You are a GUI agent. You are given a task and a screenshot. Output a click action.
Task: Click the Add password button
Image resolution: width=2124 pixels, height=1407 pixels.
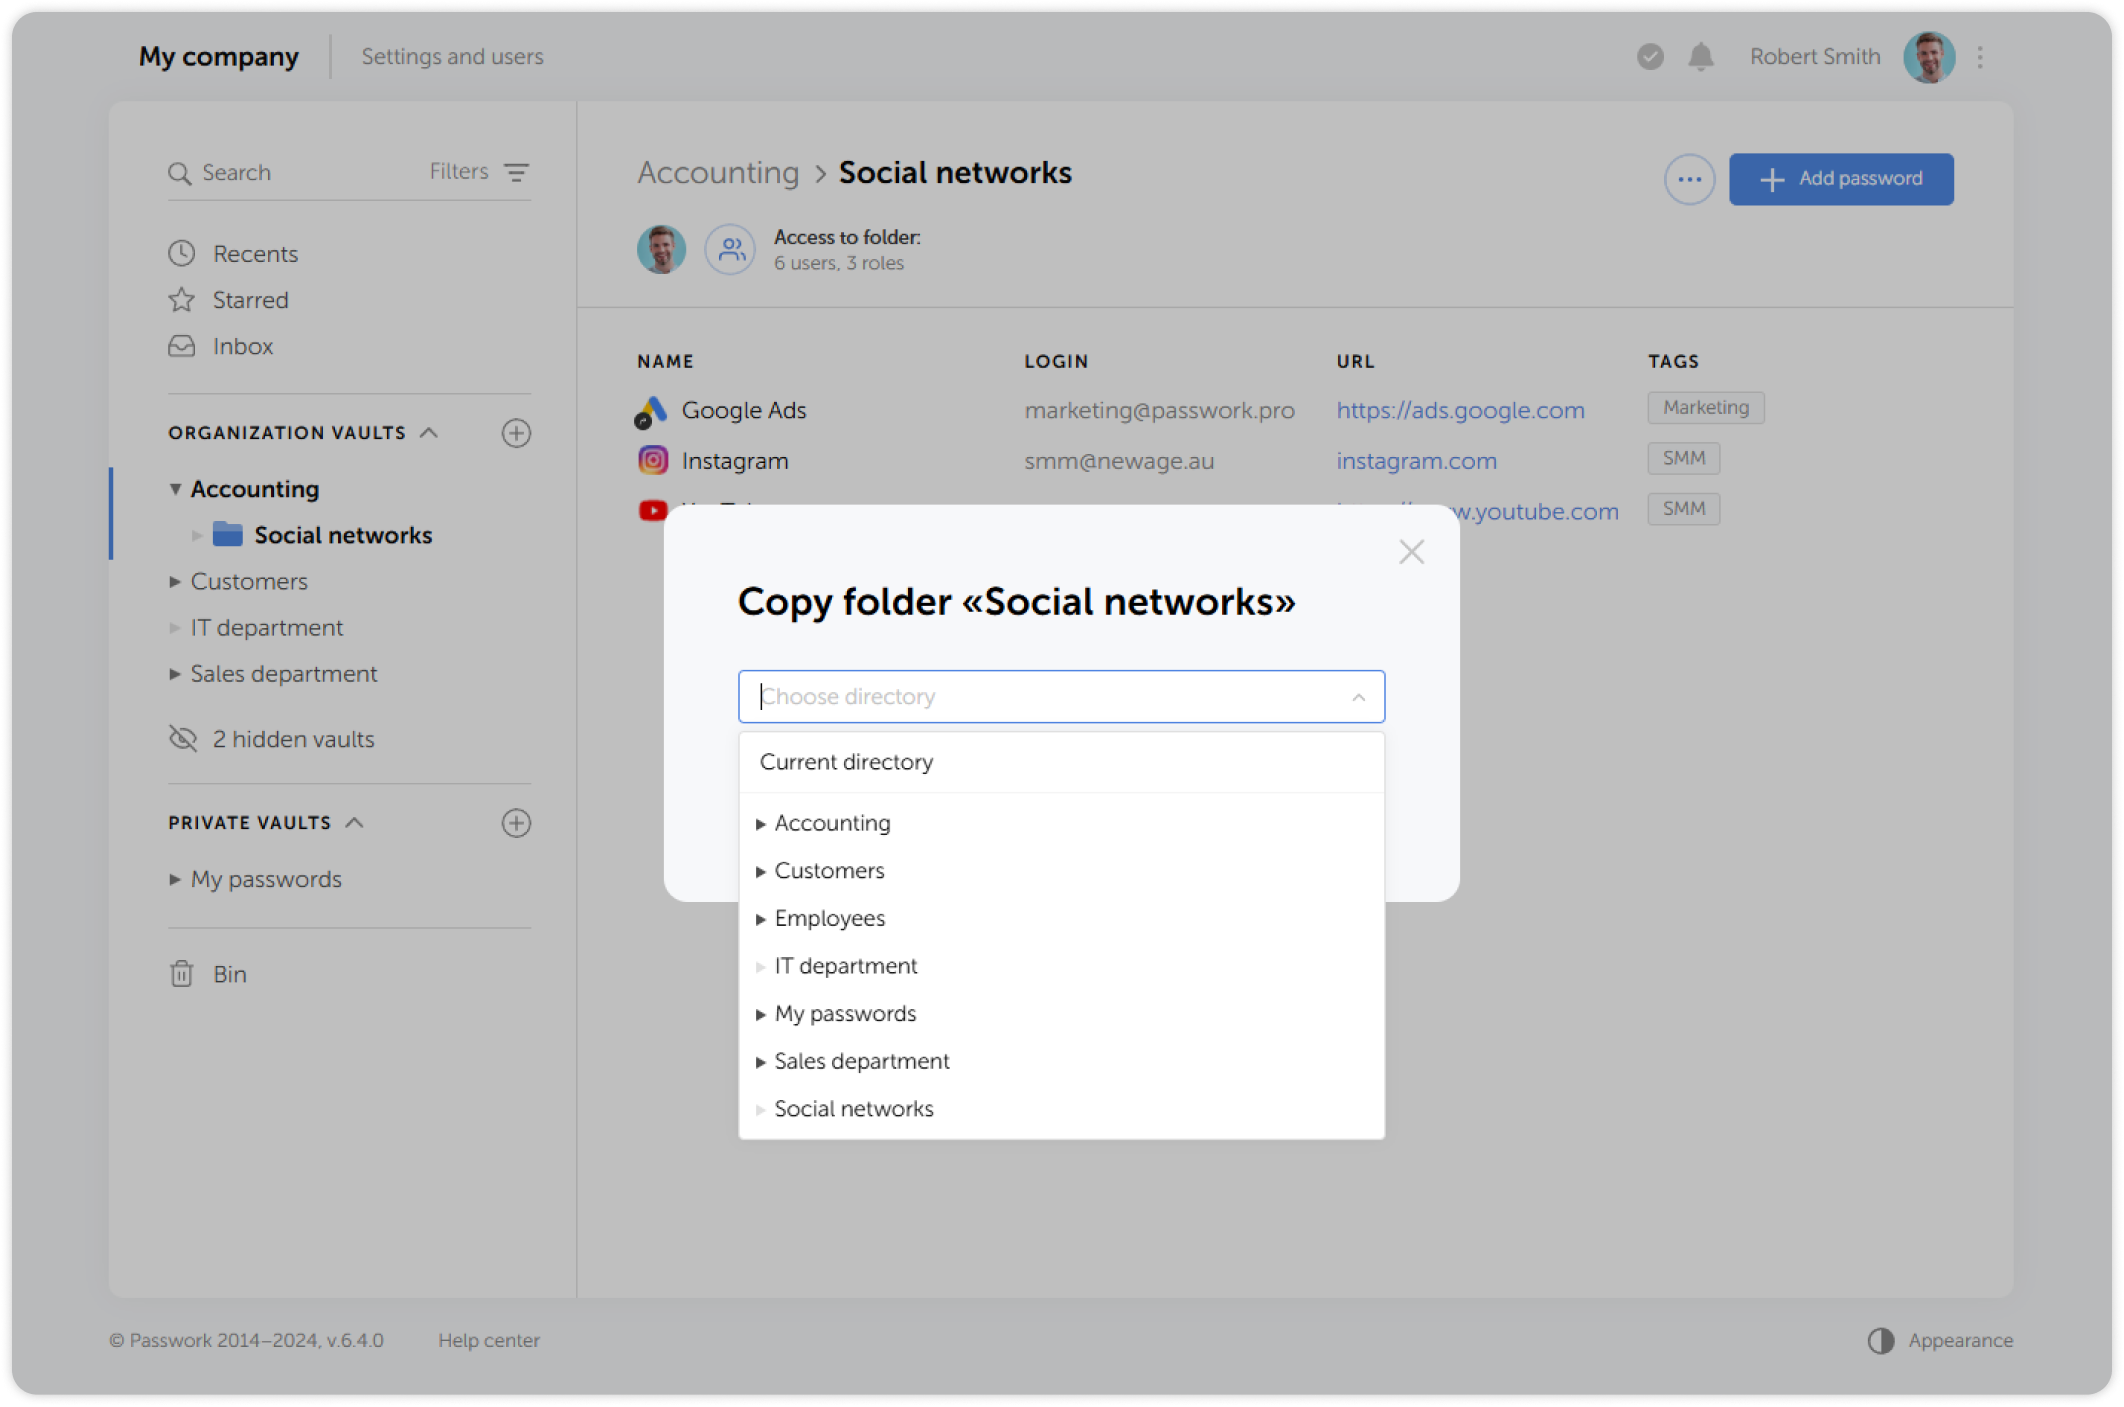pos(1841,179)
